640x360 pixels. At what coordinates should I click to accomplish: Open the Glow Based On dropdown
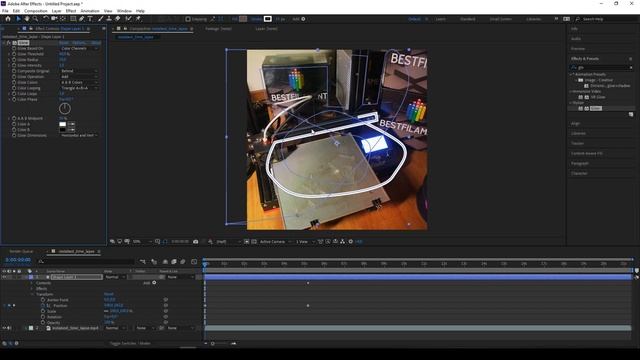click(x=79, y=48)
